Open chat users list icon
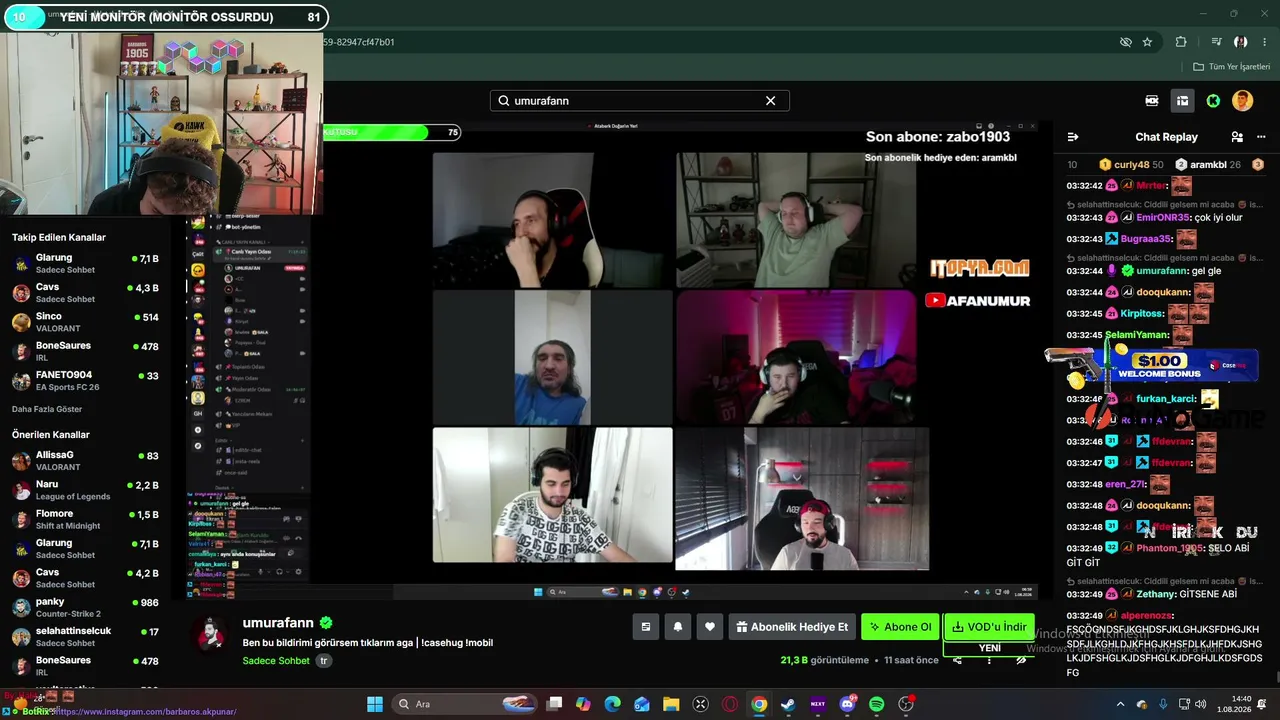 (x=1237, y=137)
